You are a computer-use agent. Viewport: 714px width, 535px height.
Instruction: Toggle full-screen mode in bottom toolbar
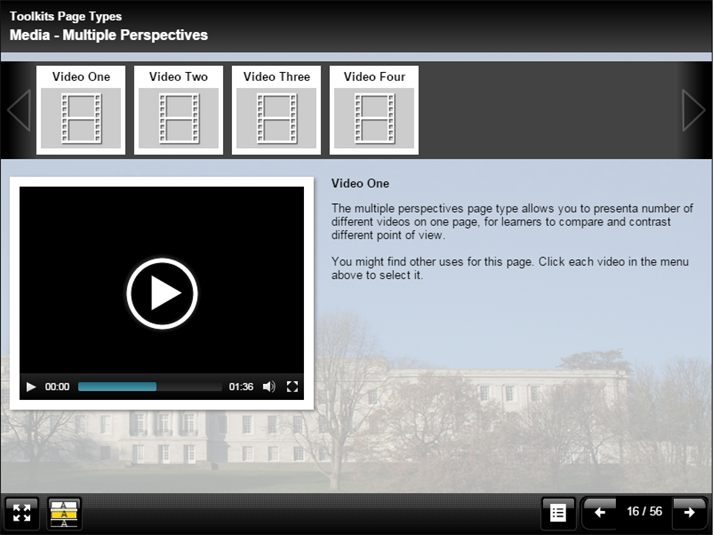[22, 513]
